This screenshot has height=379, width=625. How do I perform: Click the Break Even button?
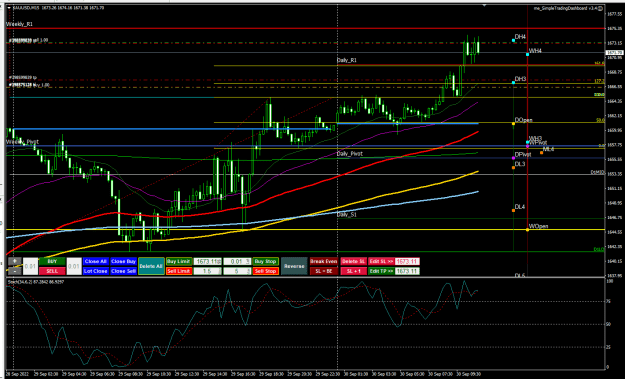click(324, 261)
